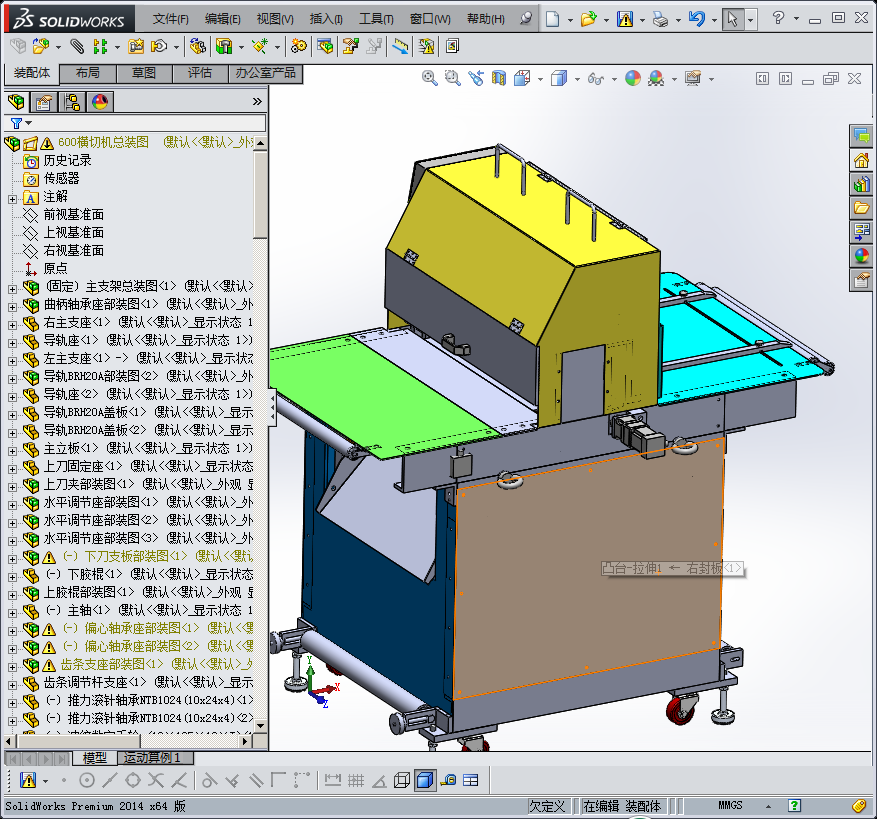The width and height of the screenshot is (877, 819).
Task: Expand the 主立板<1> node
Action: (x=12, y=450)
